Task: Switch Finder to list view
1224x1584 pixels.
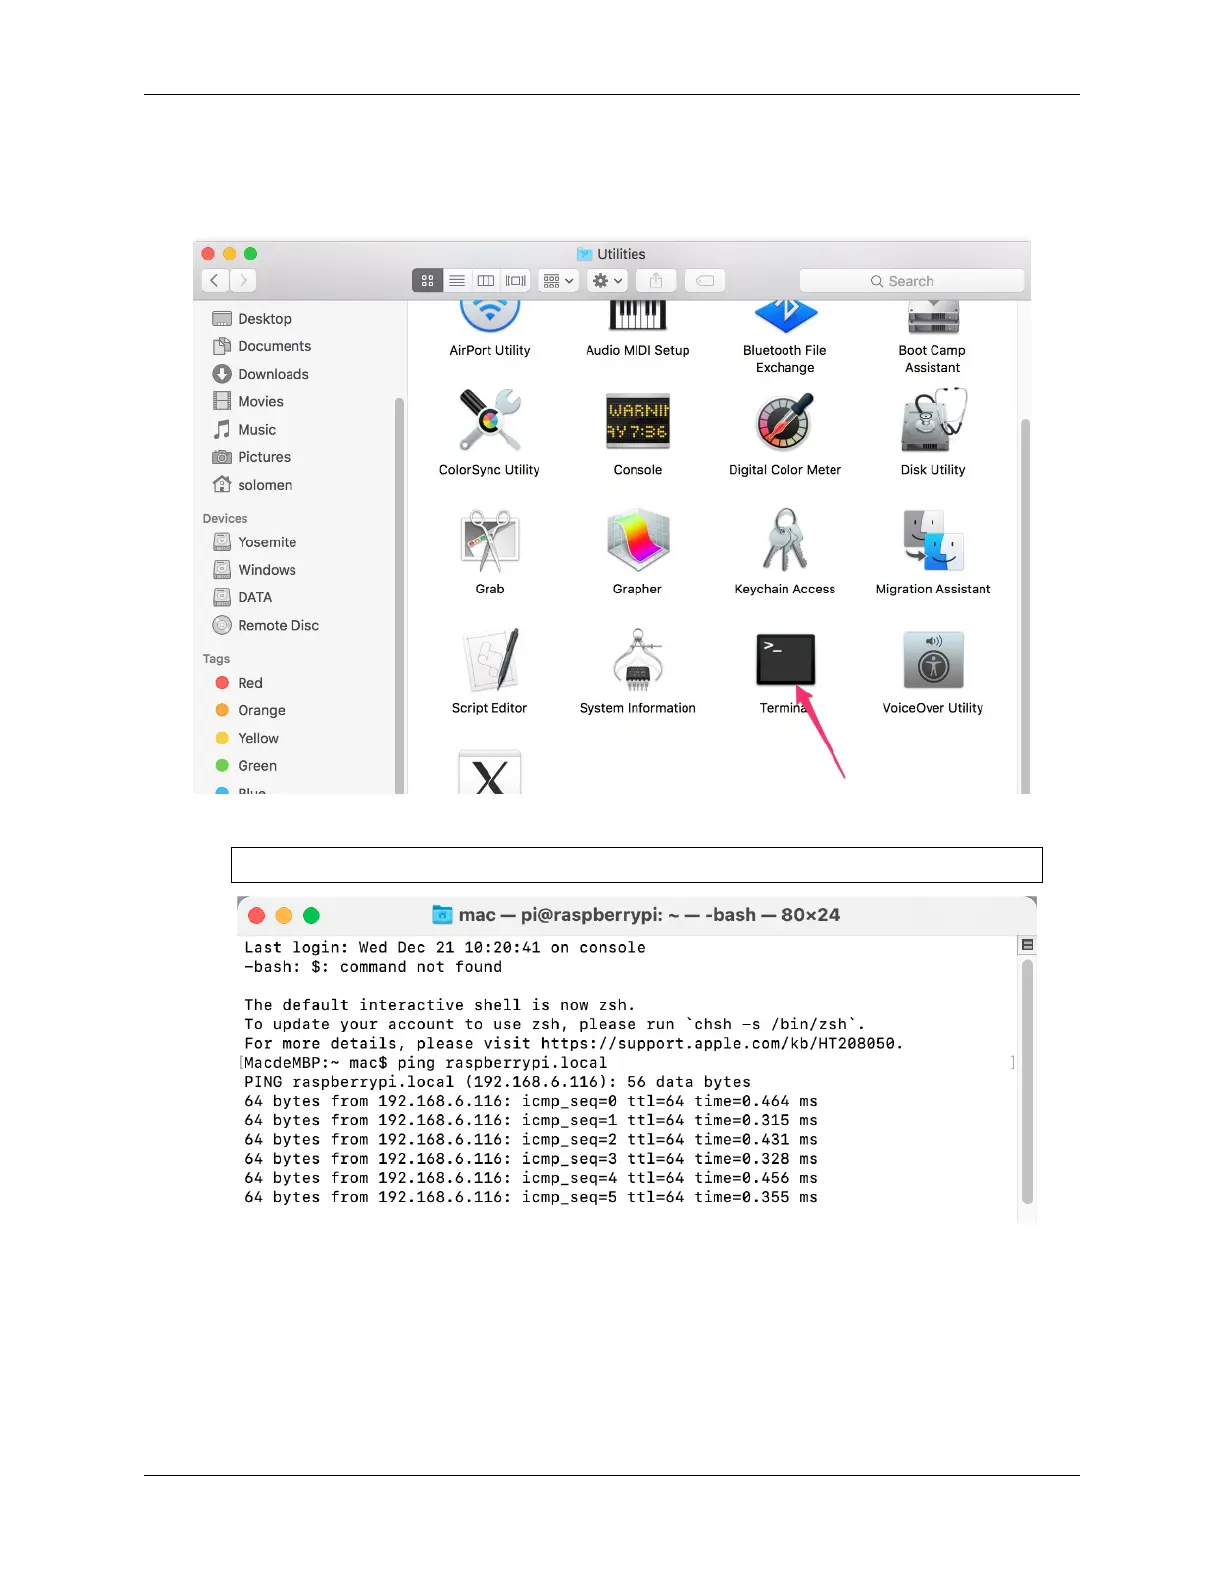Action: click(457, 281)
